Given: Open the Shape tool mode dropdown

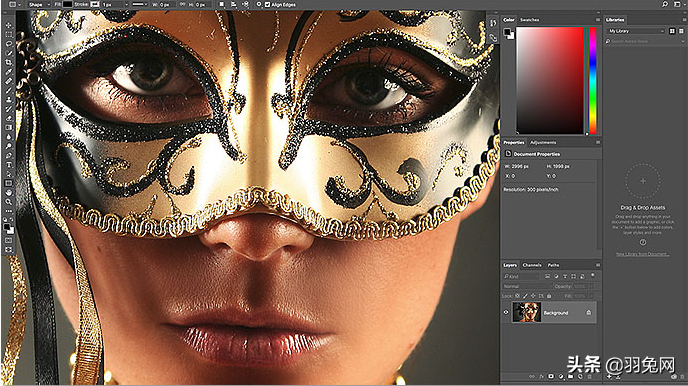Looking at the screenshot, I should coord(39,4).
